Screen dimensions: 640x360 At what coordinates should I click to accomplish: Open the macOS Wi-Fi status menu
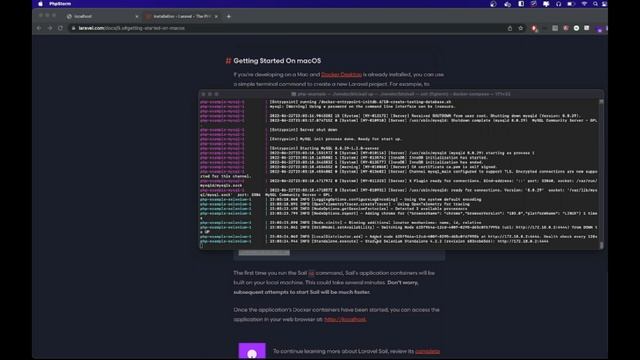[x=584, y=4]
